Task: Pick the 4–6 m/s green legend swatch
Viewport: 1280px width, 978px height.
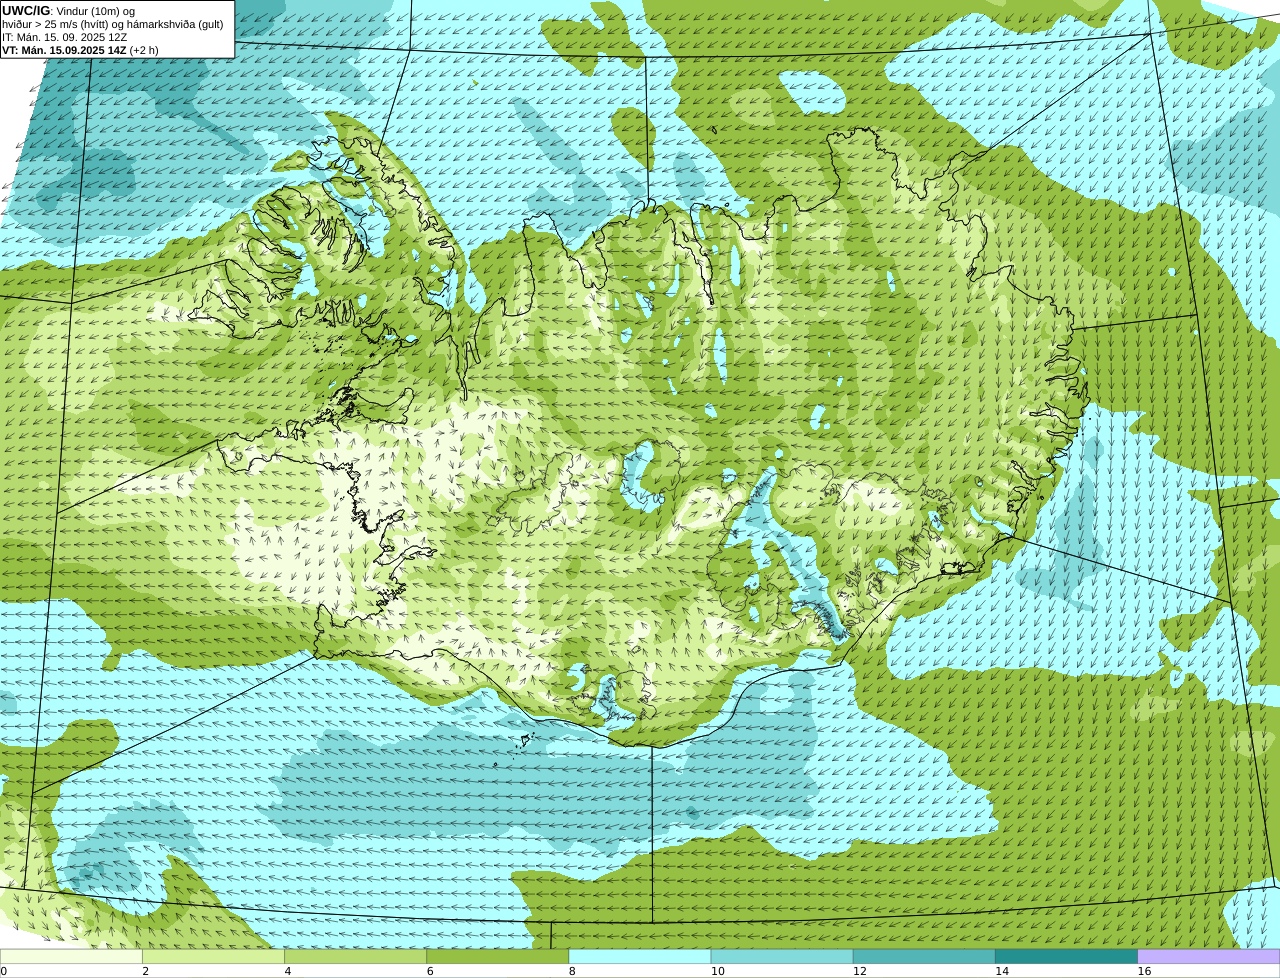Action: pos(355,956)
